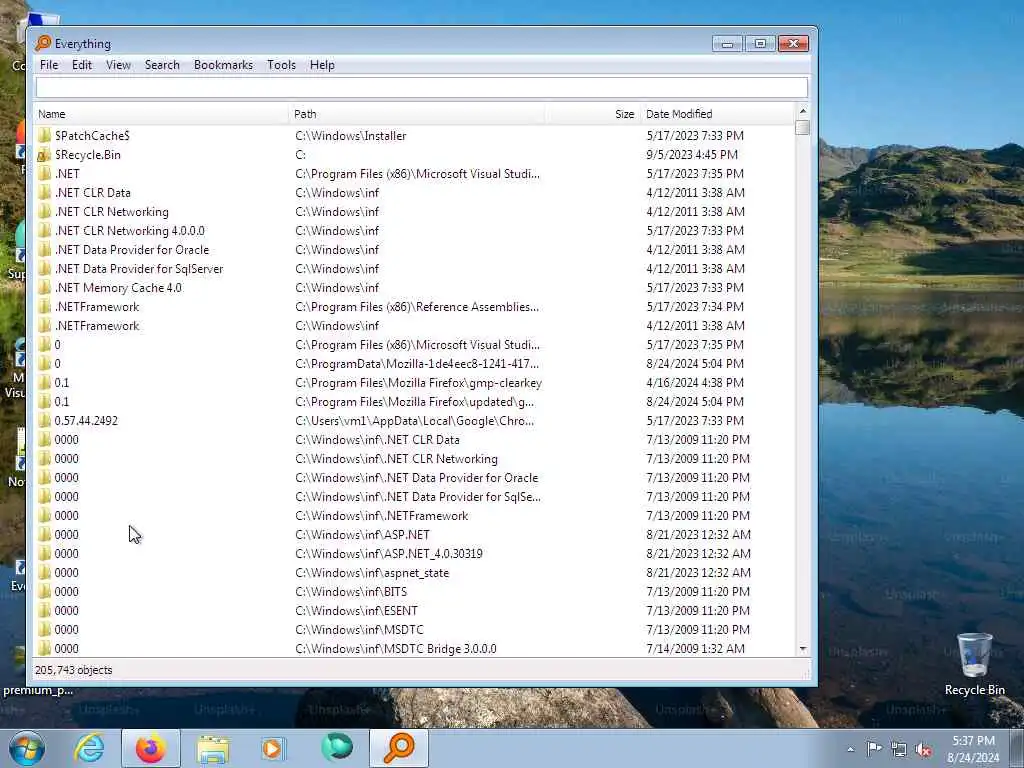Launch Internet Explorer from the taskbar
This screenshot has height=768, width=1024.
click(x=89, y=748)
